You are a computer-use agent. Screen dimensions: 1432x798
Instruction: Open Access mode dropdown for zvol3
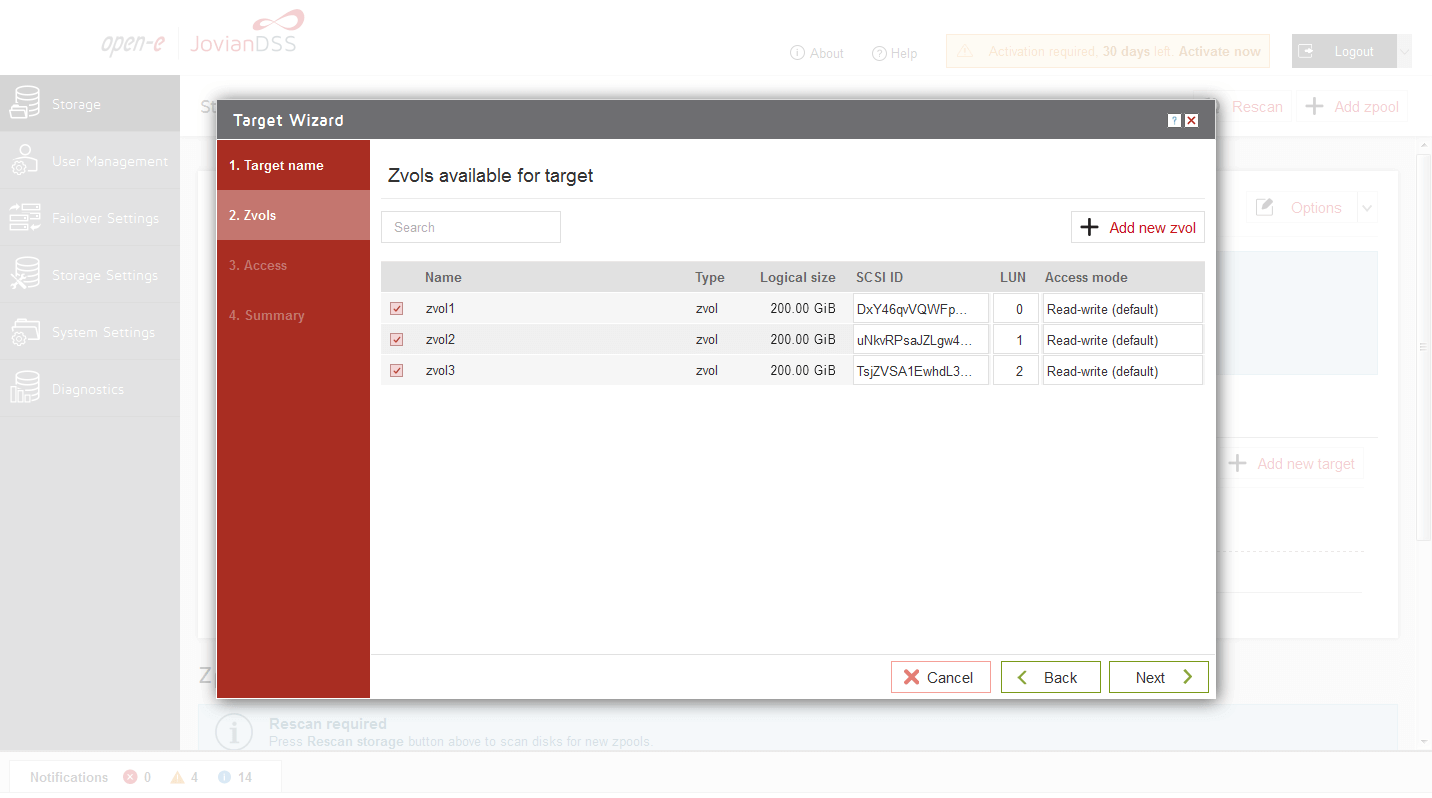(x=1122, y=371)
